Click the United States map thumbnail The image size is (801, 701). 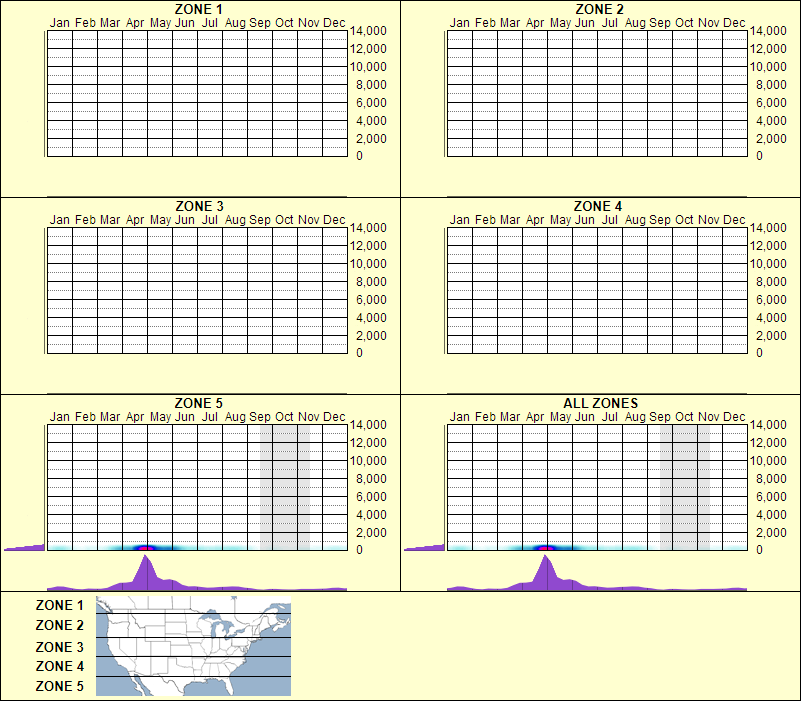click(192, 646)
